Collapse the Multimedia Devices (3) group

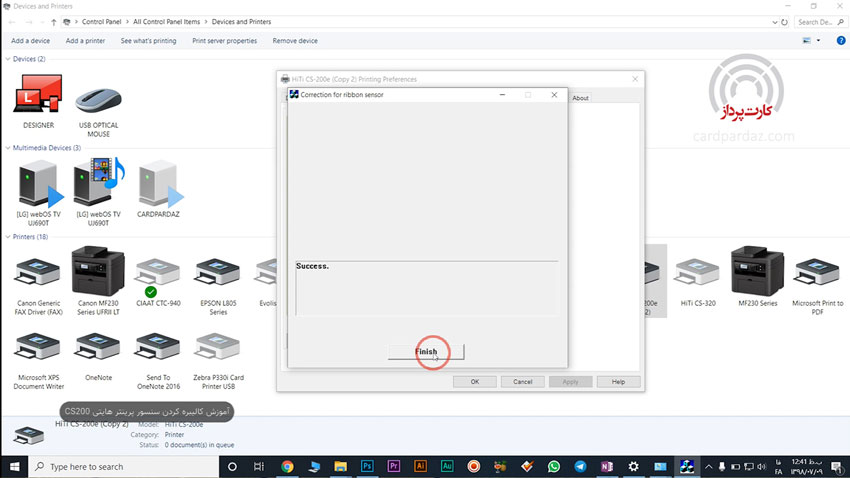(x=8, y=147)
